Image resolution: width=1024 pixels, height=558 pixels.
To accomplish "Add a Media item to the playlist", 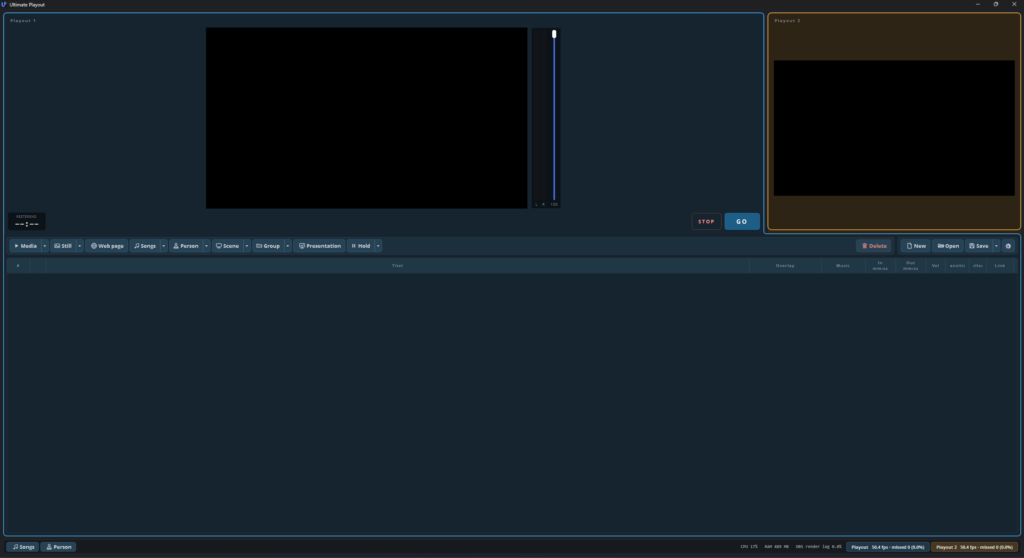I will coord(25,246).
